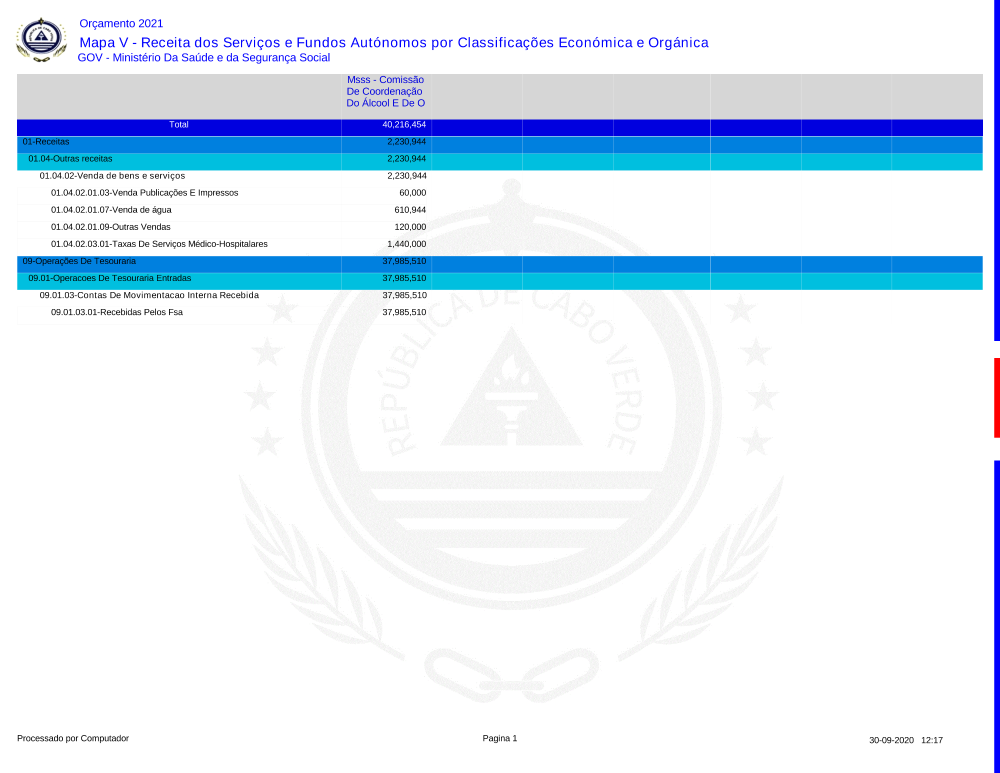1000x773 pixels.
Task: Click the 'Mapa V - Receita dos Serviços' heading
Action: click(393, 42)
